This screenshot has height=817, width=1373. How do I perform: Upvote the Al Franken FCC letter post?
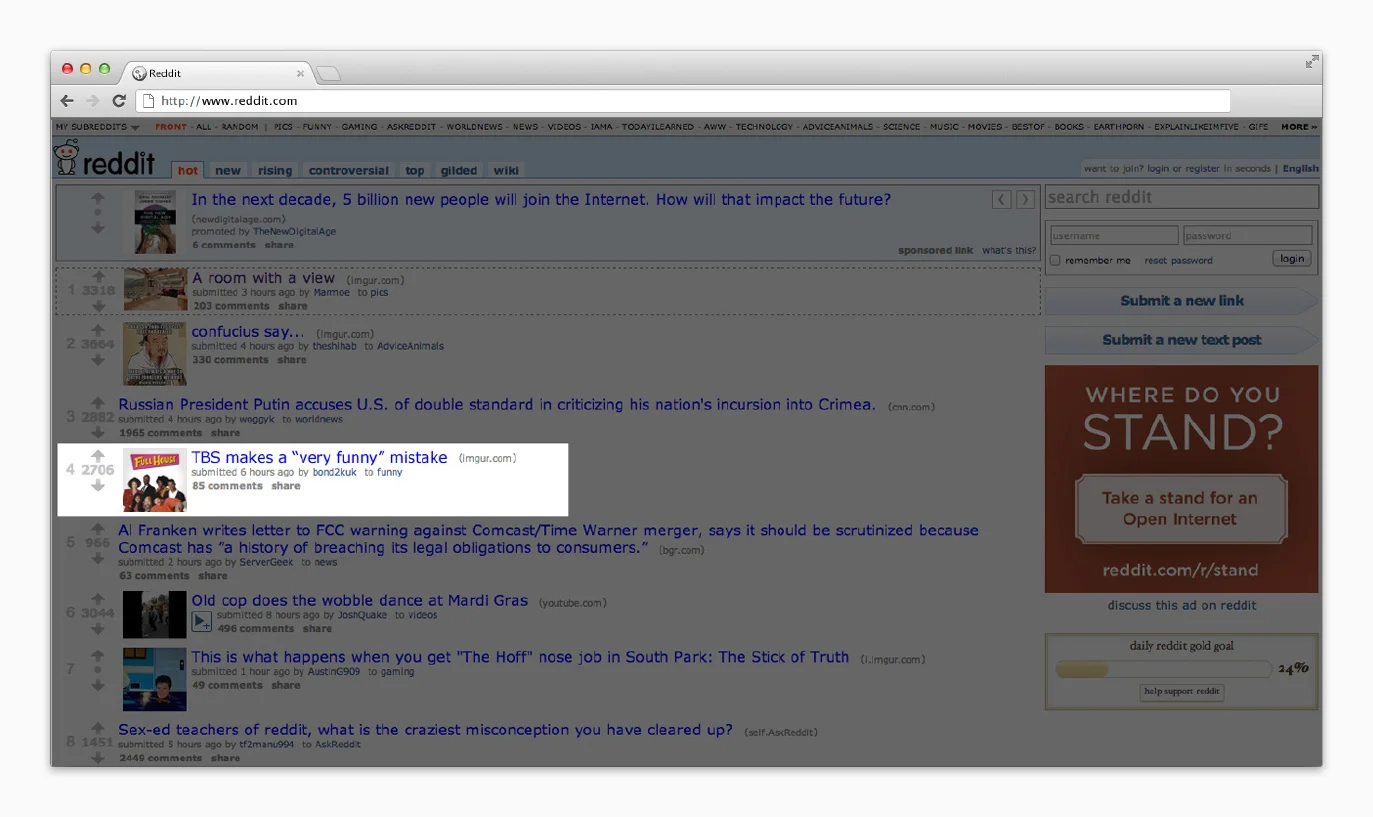point(98,528)
